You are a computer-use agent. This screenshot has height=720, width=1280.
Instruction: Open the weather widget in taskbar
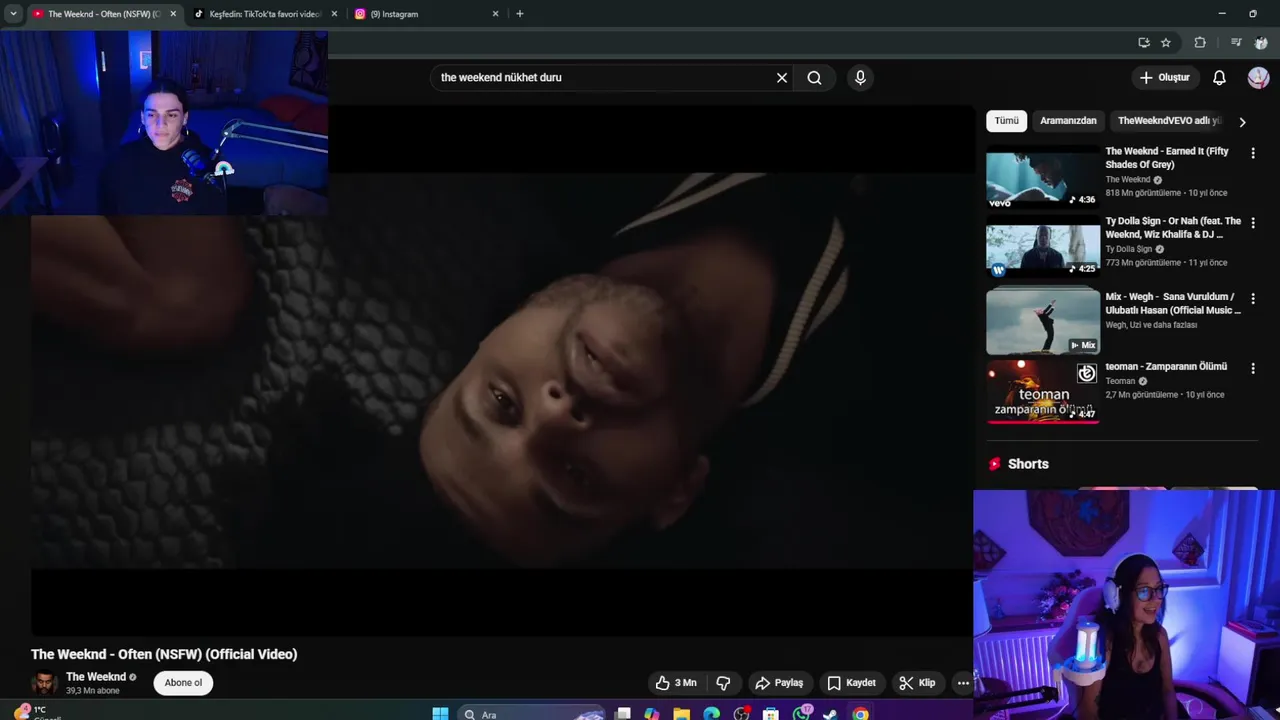point(40,712)
